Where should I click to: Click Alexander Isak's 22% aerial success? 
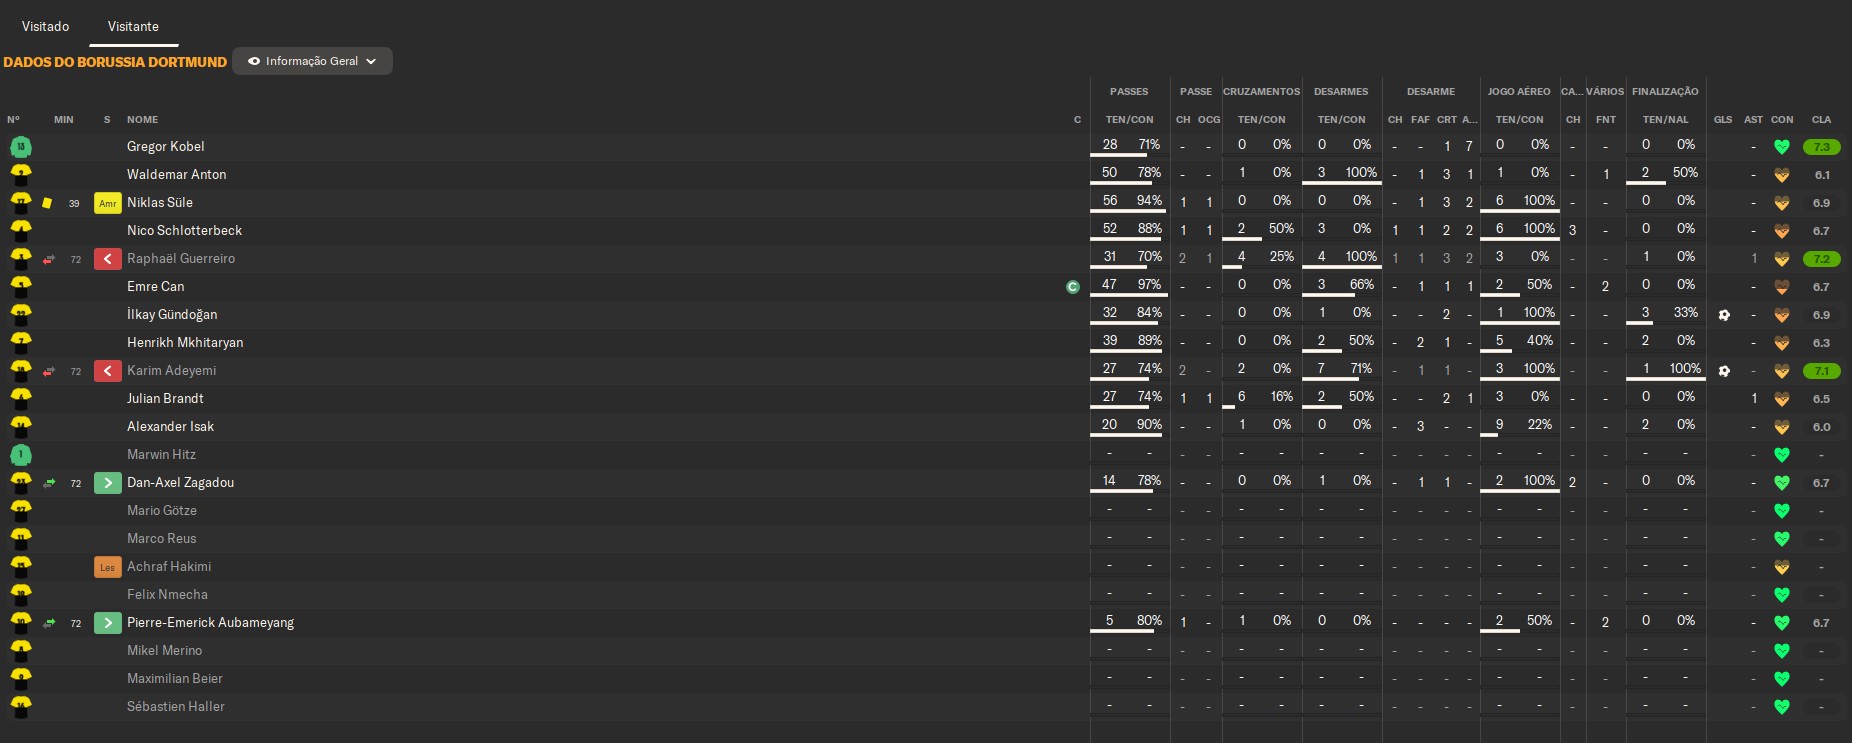pyautogui.click(x=1539, y=425)
